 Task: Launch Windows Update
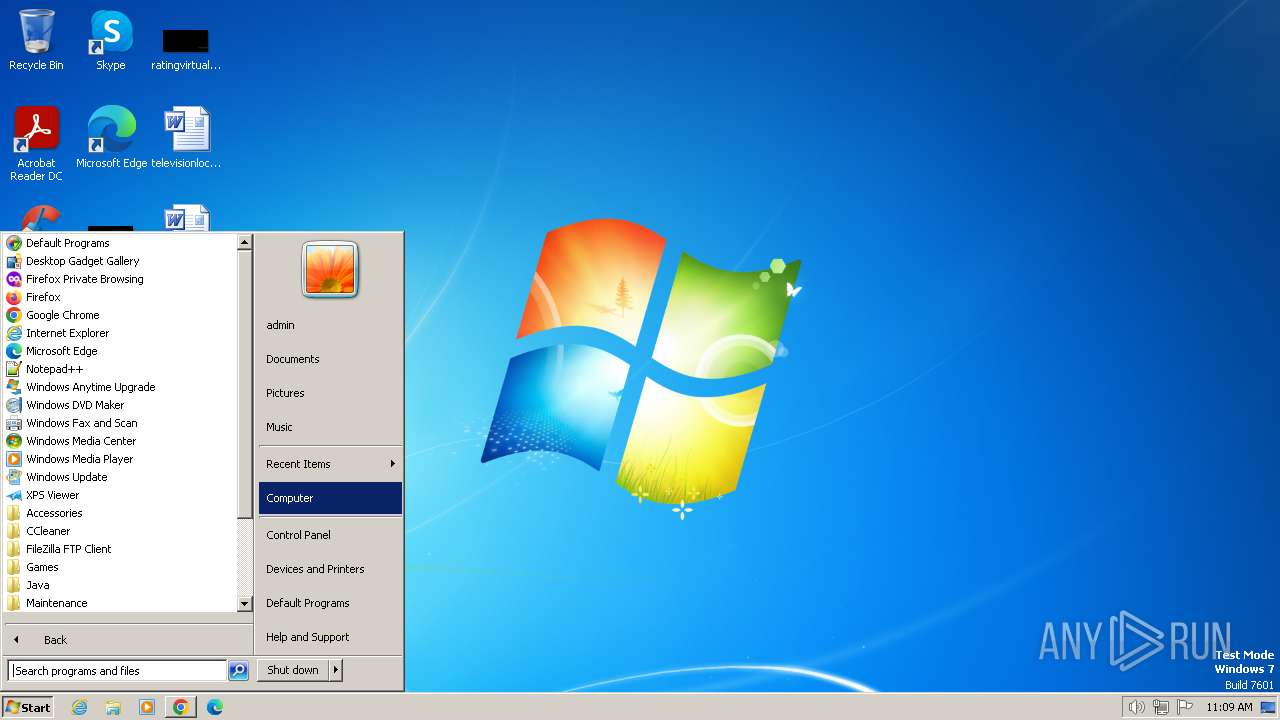coord(67,477)
